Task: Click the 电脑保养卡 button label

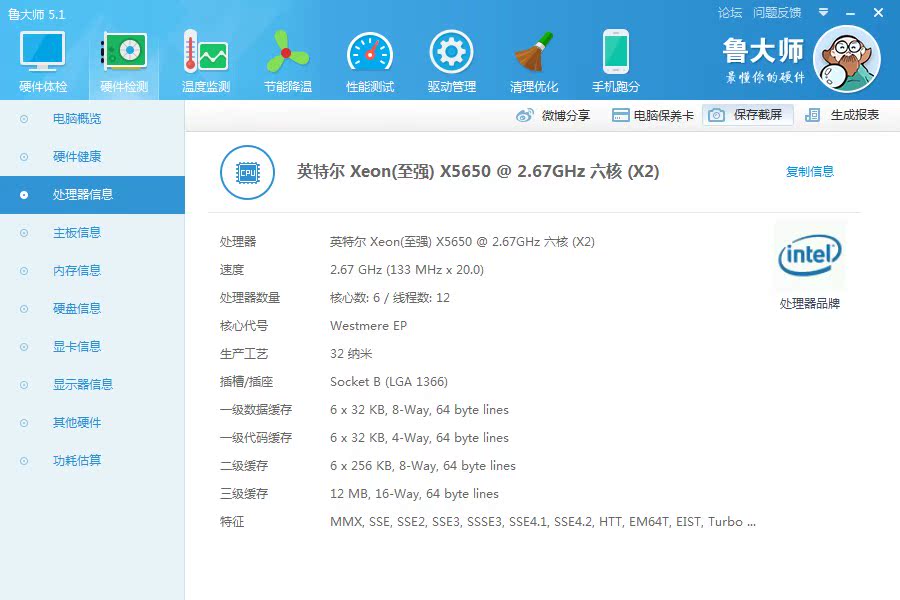Action: click(664, 115)
